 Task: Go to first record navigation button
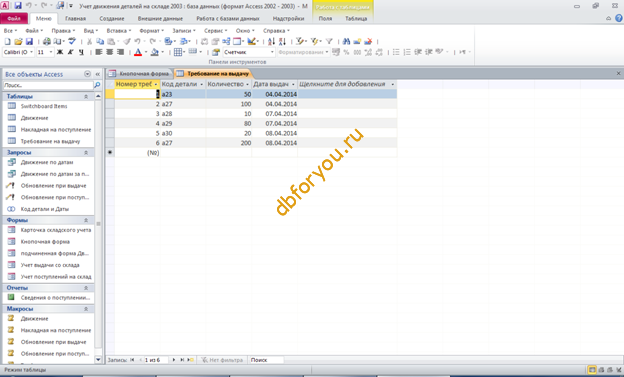(133, 360)
